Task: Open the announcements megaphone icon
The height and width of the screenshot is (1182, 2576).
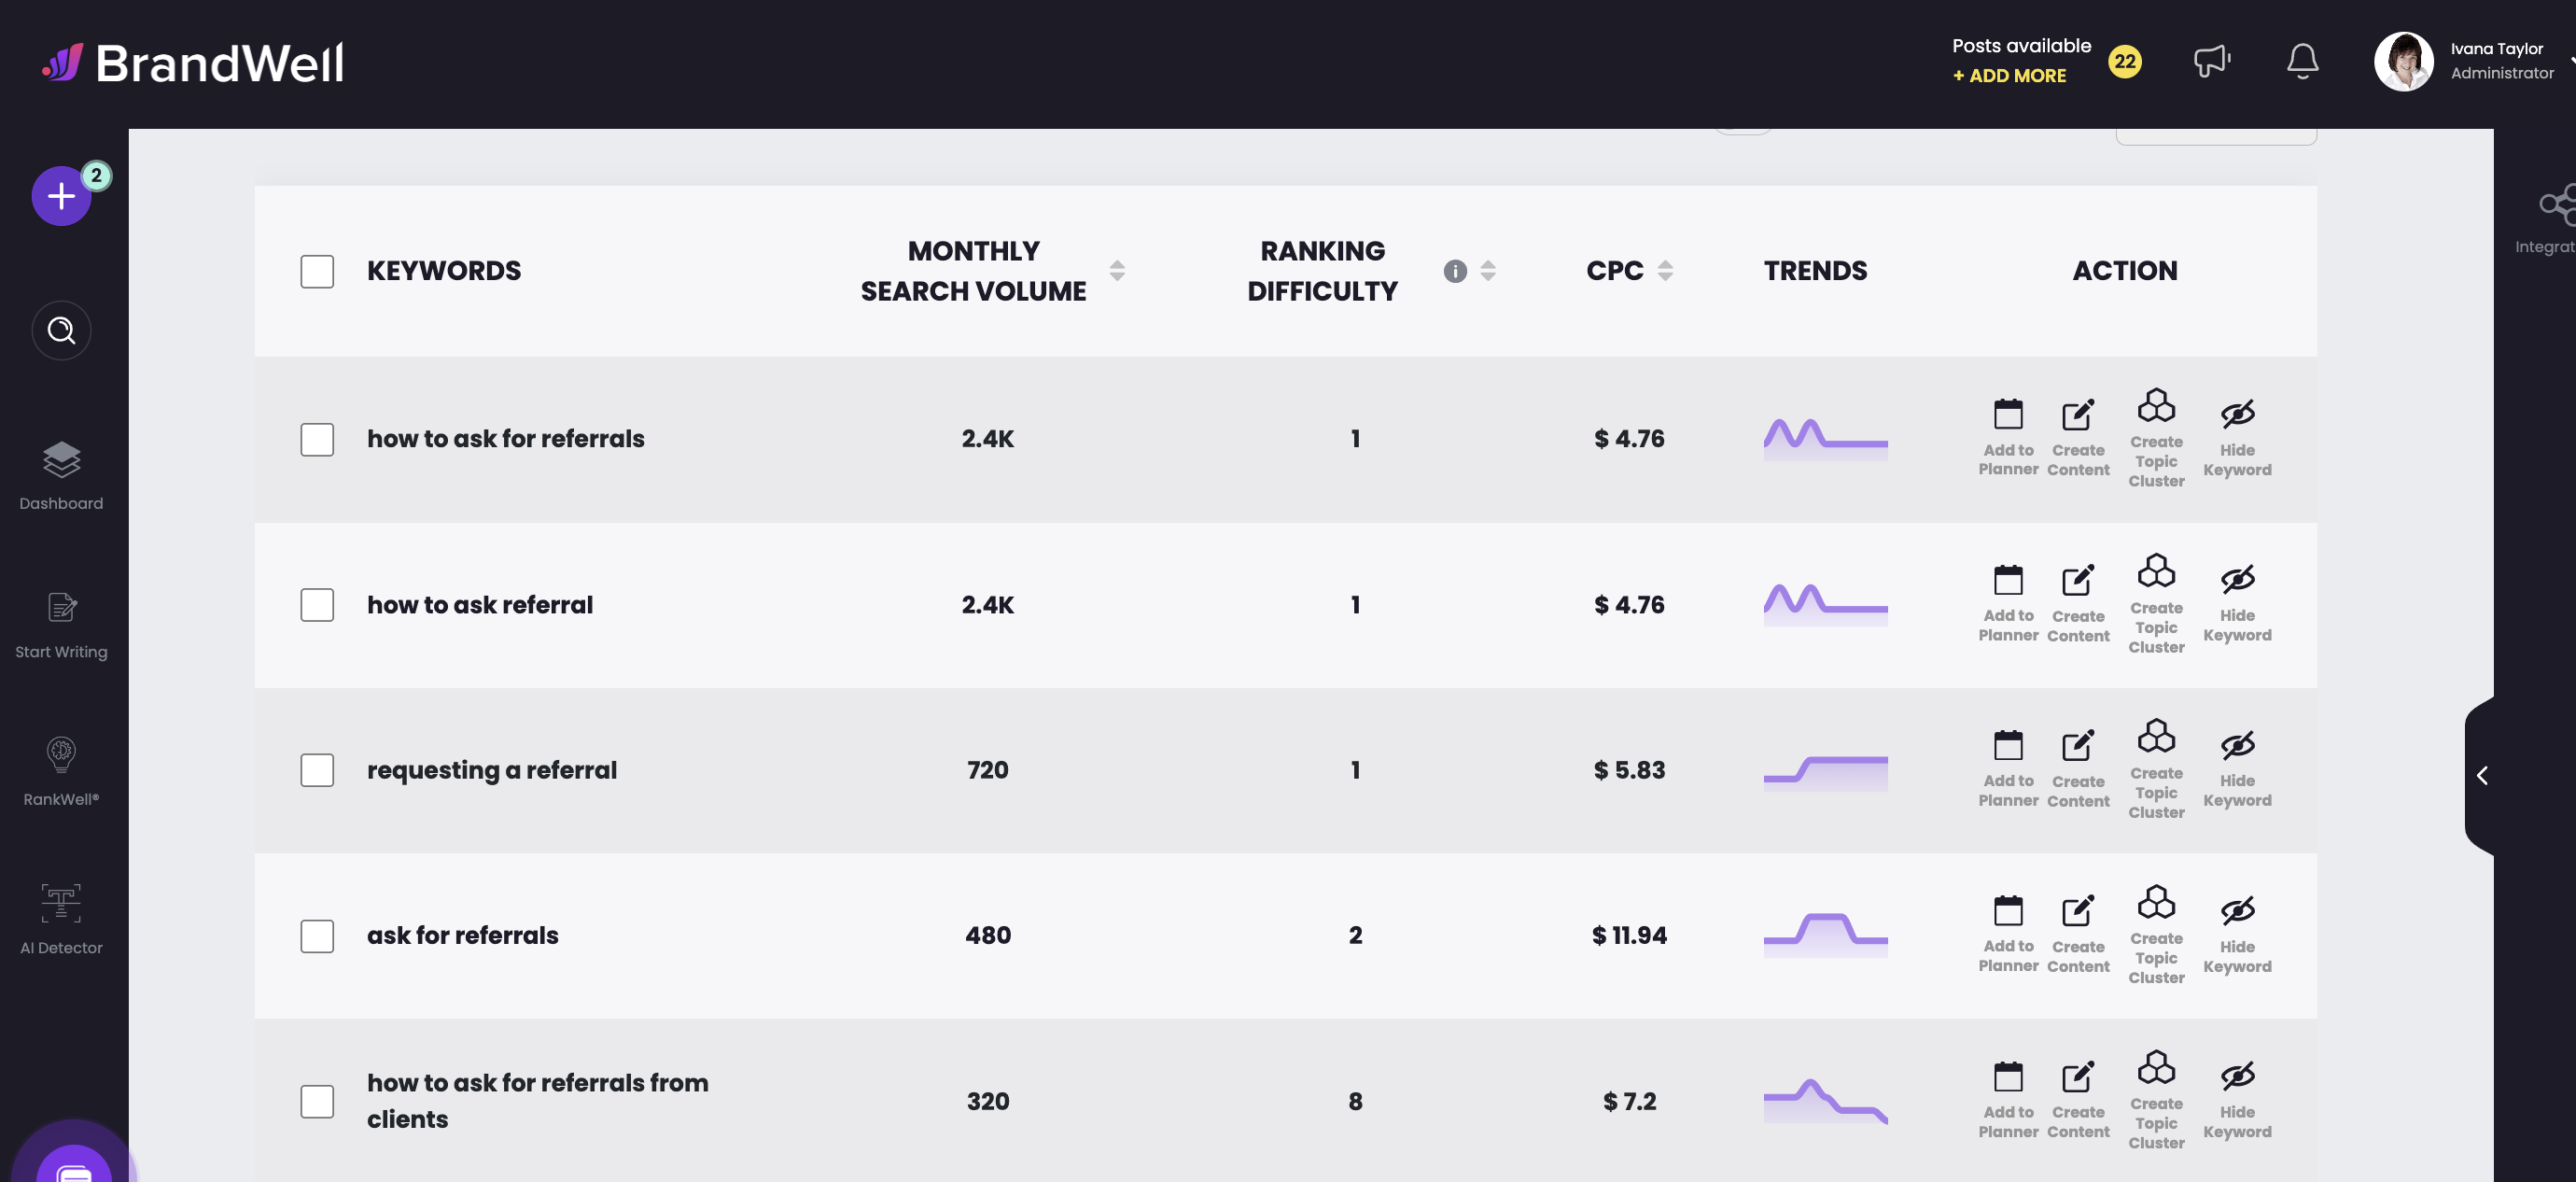Action: click(x=2211, y=61)
